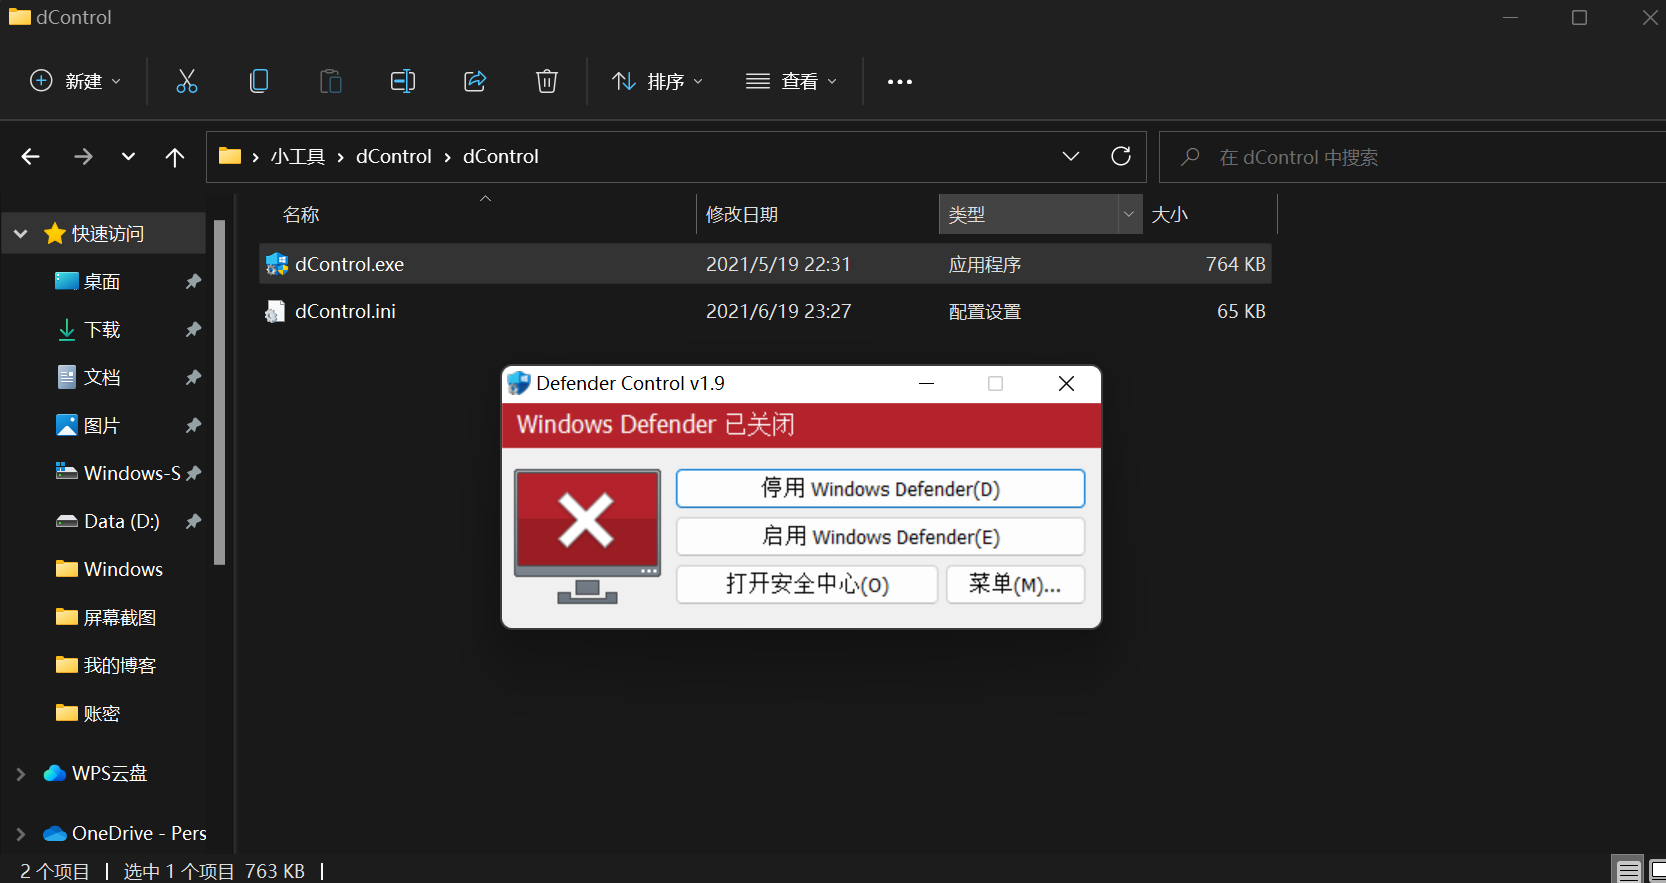Image resolution: width=1666 pixels, height=883 pixels.
Task: Click the Copy icon in Explorer toolbar
Action: tap(259, 81)
